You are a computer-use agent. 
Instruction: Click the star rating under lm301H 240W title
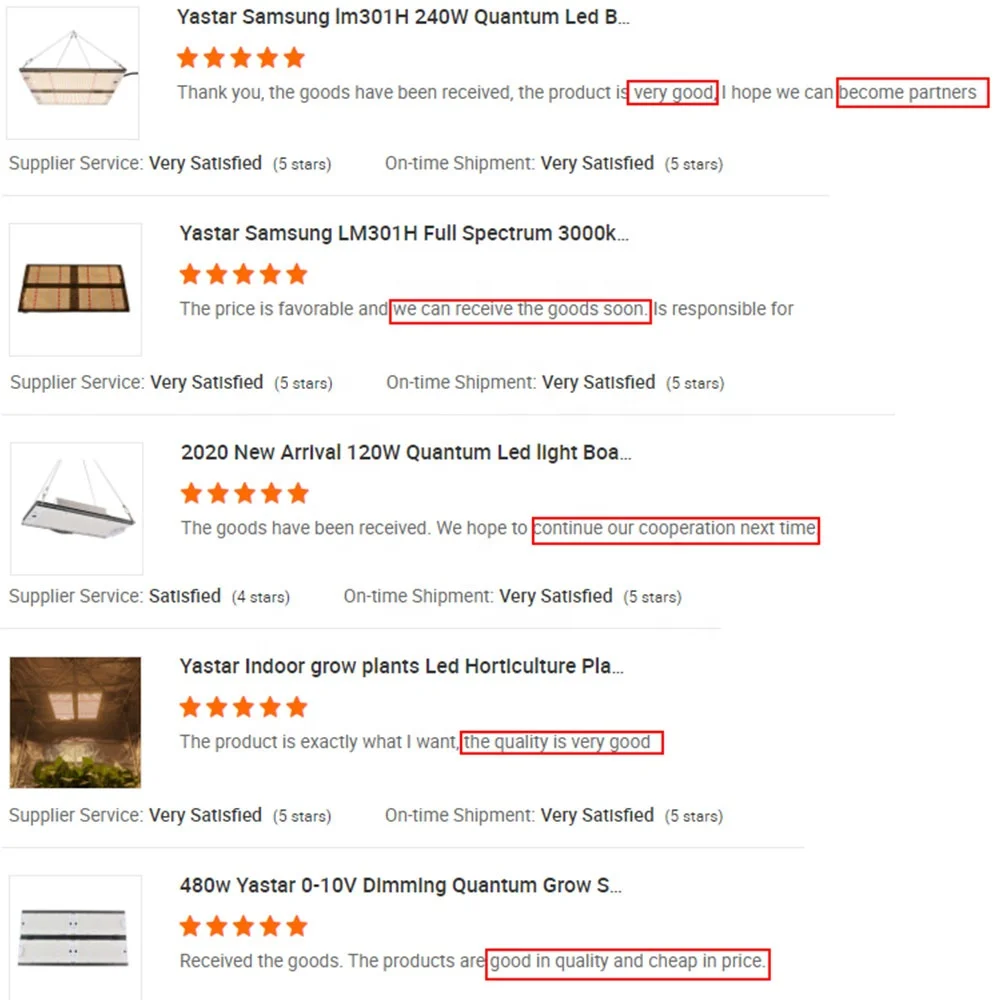click(240, 58)
